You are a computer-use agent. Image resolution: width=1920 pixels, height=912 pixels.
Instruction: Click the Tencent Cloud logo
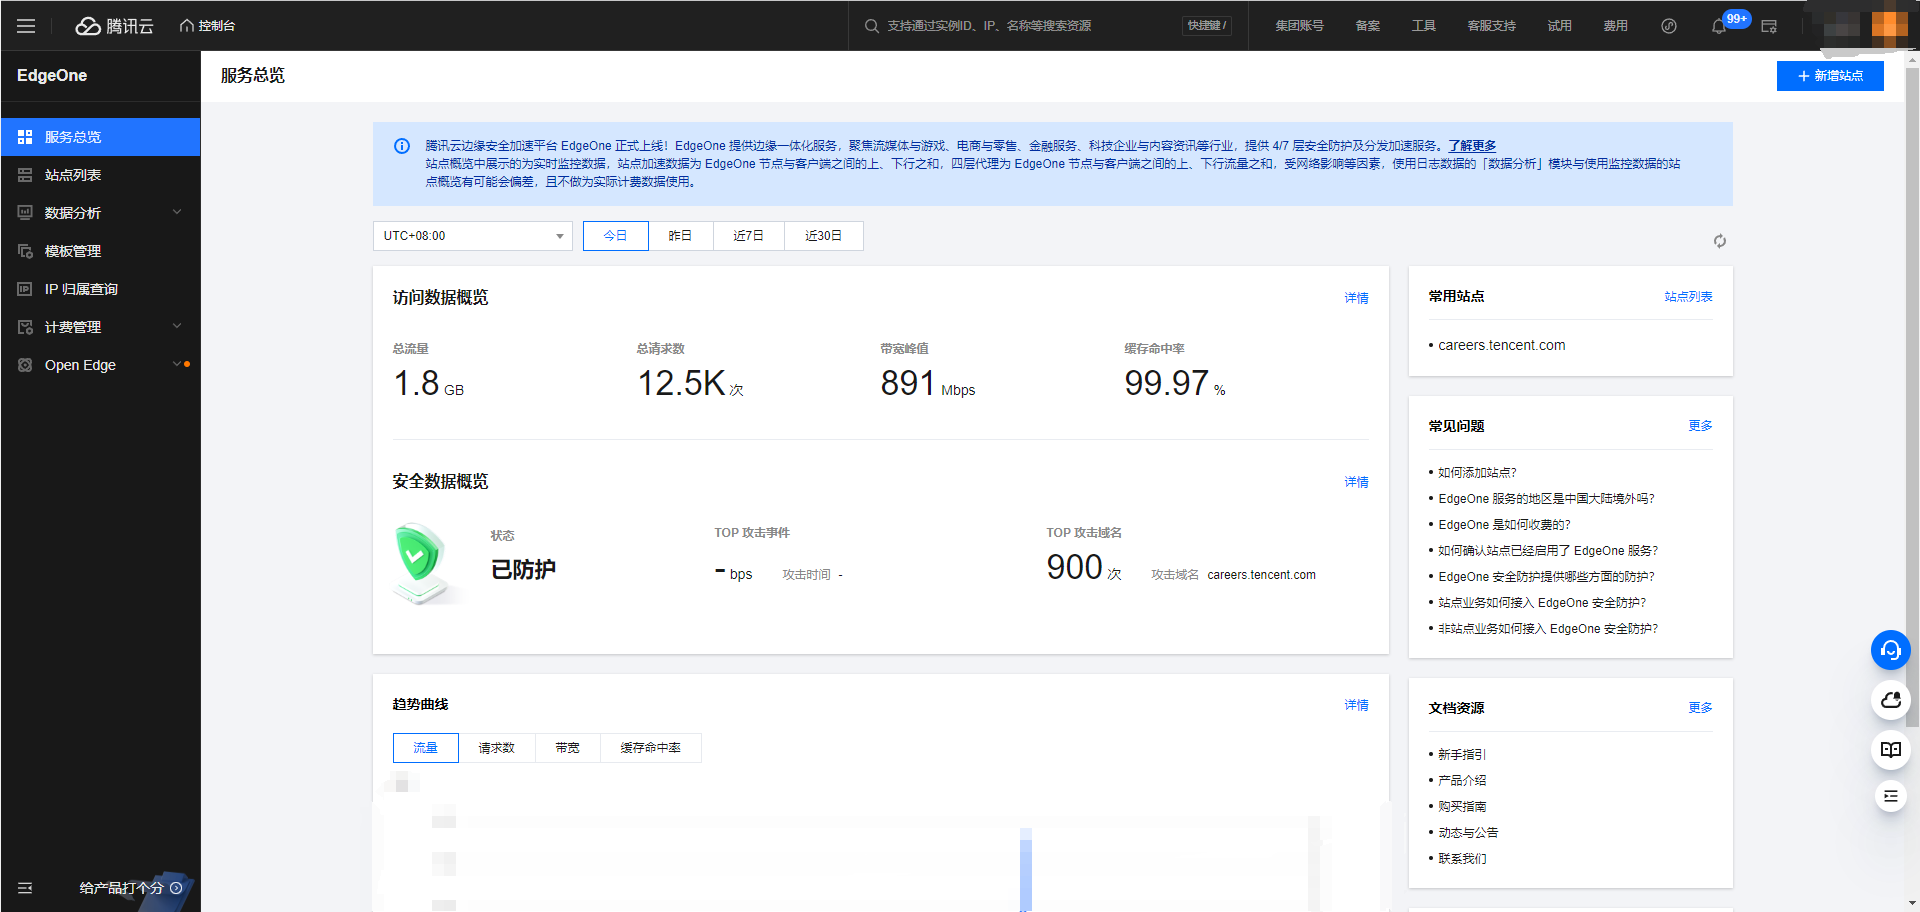click(x=114, y=26)
